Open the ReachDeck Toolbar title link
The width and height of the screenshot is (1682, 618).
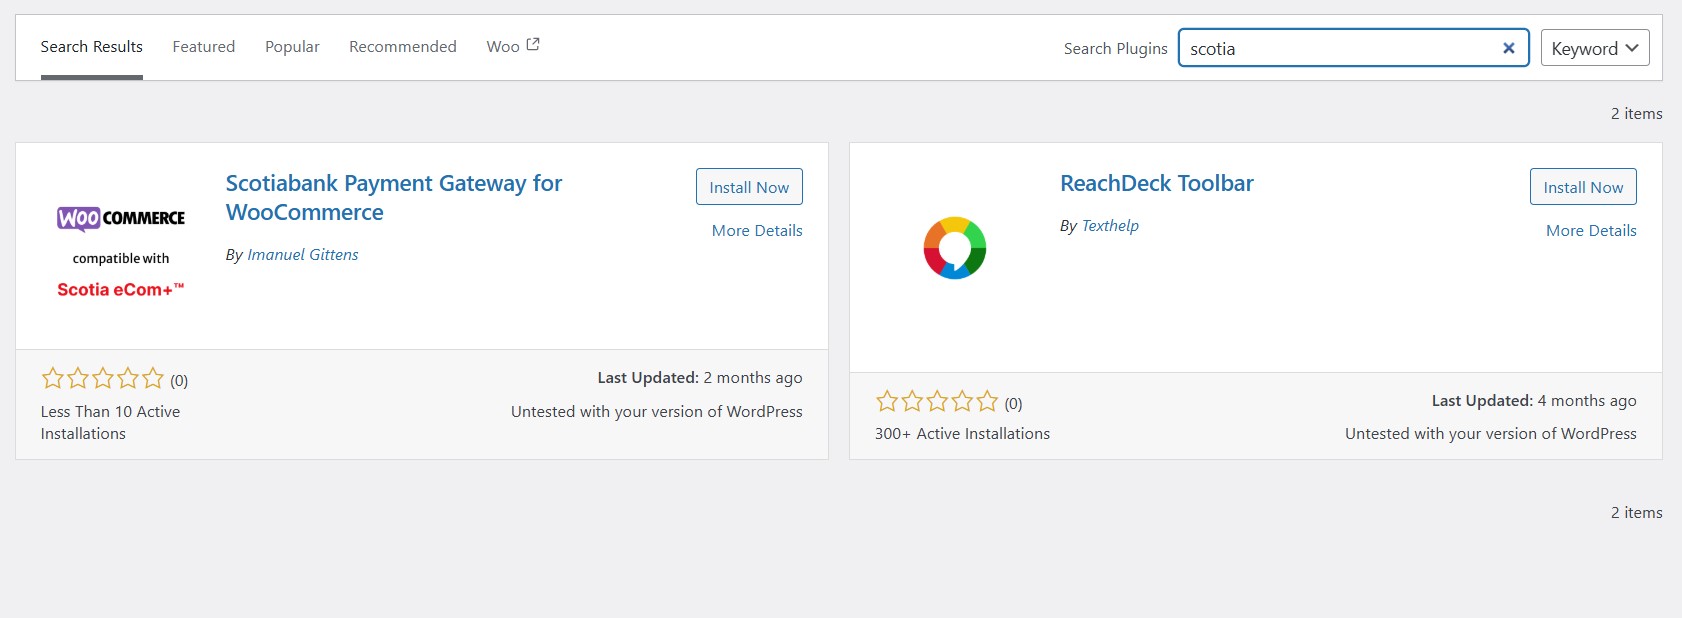tap(1156, 184)
